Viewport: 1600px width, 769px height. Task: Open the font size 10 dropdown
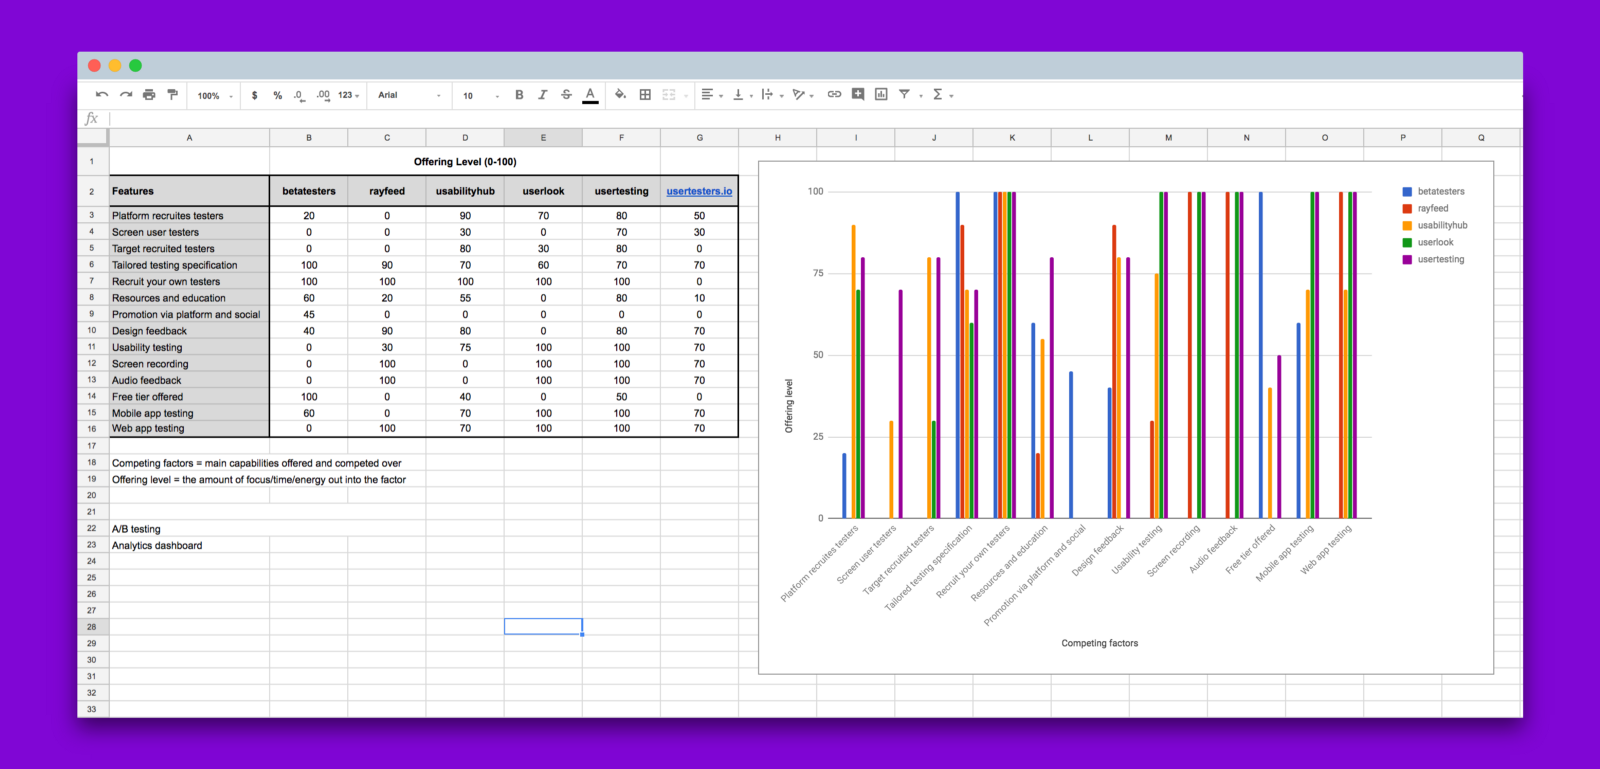click(481, 96)
